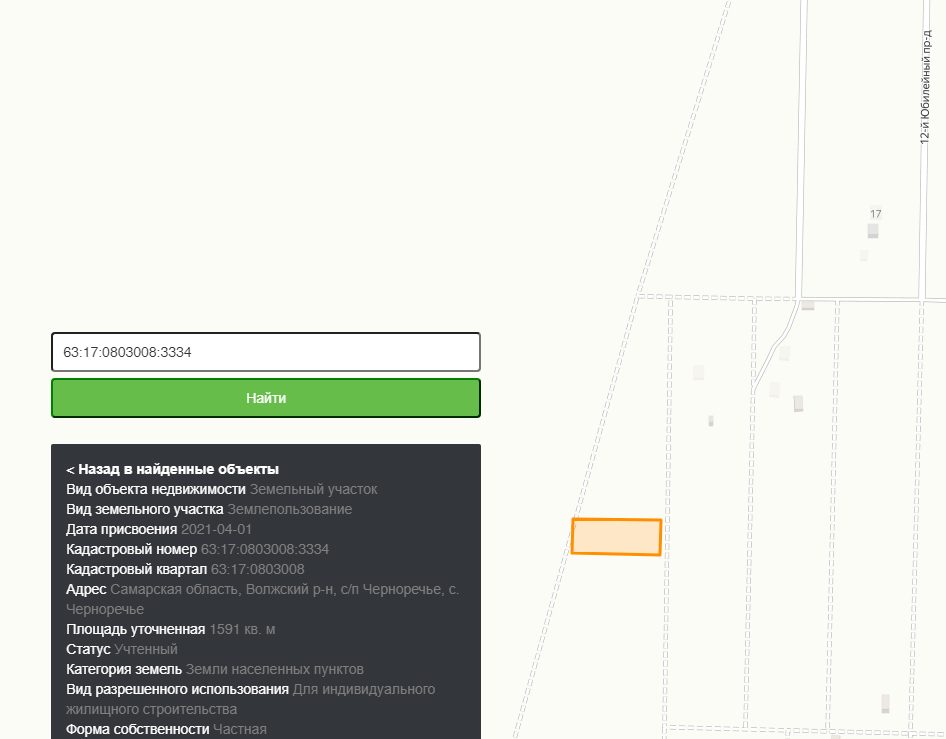The height and width of the screenshot is (739, 946).
Task: Click the cadastral number search field
Action: 265,352
